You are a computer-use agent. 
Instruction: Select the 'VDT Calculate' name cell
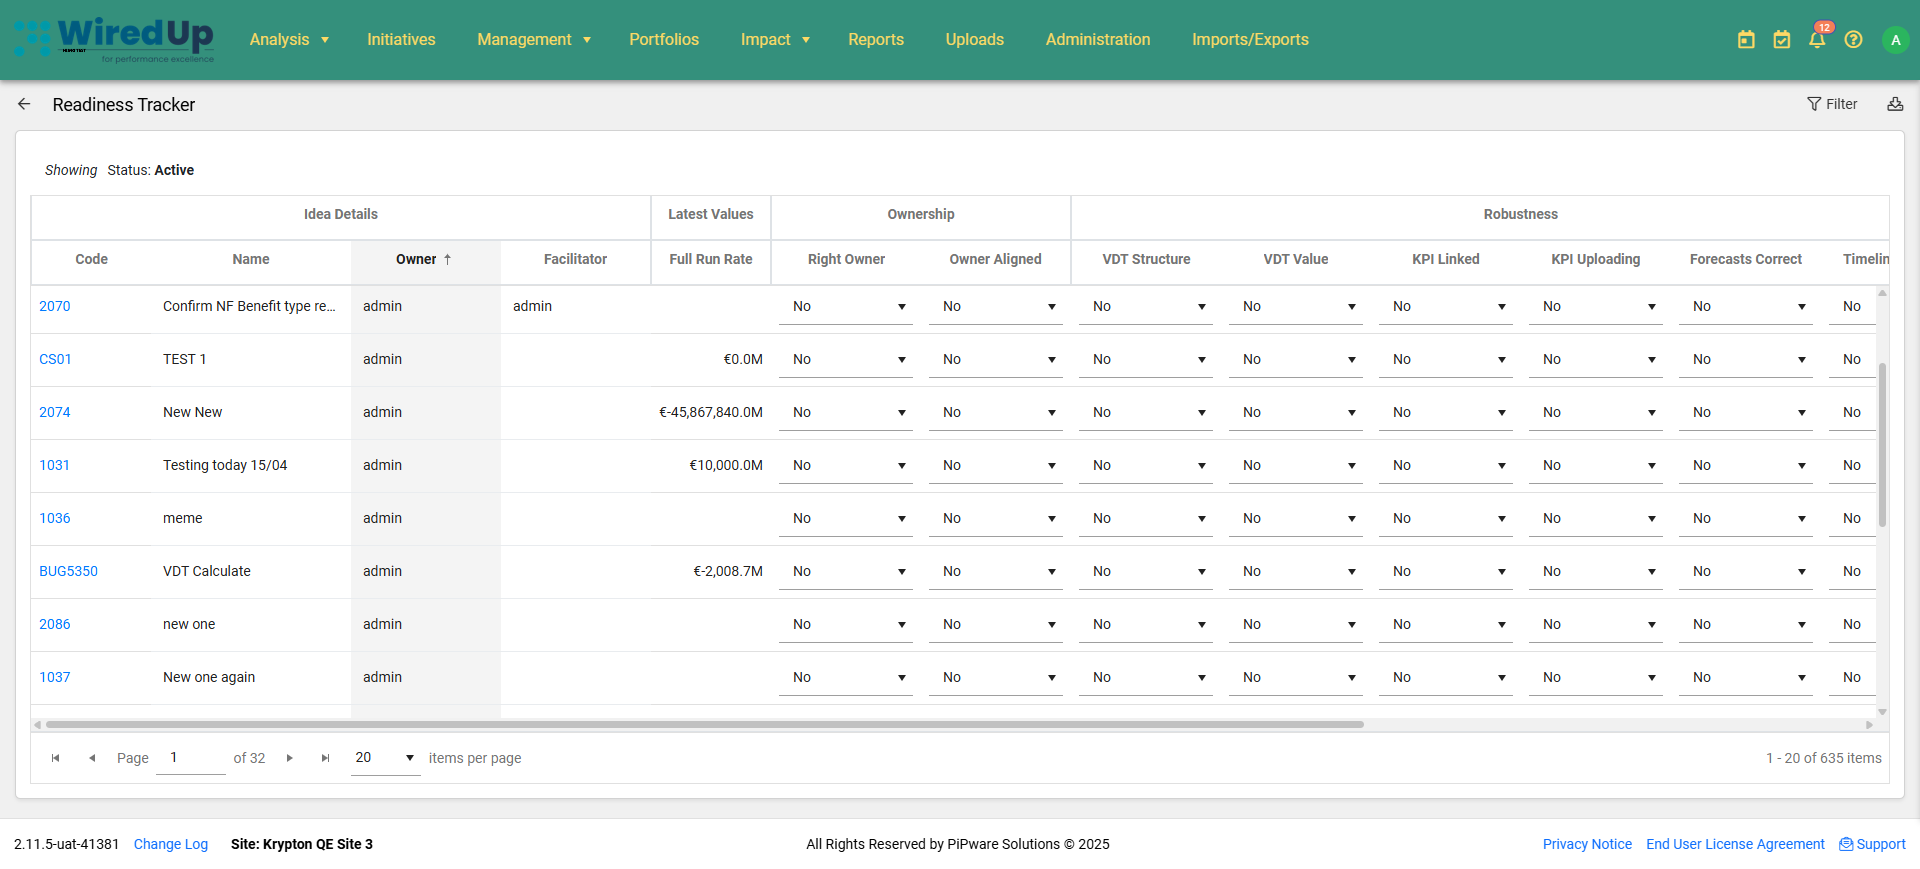[251, 571]
